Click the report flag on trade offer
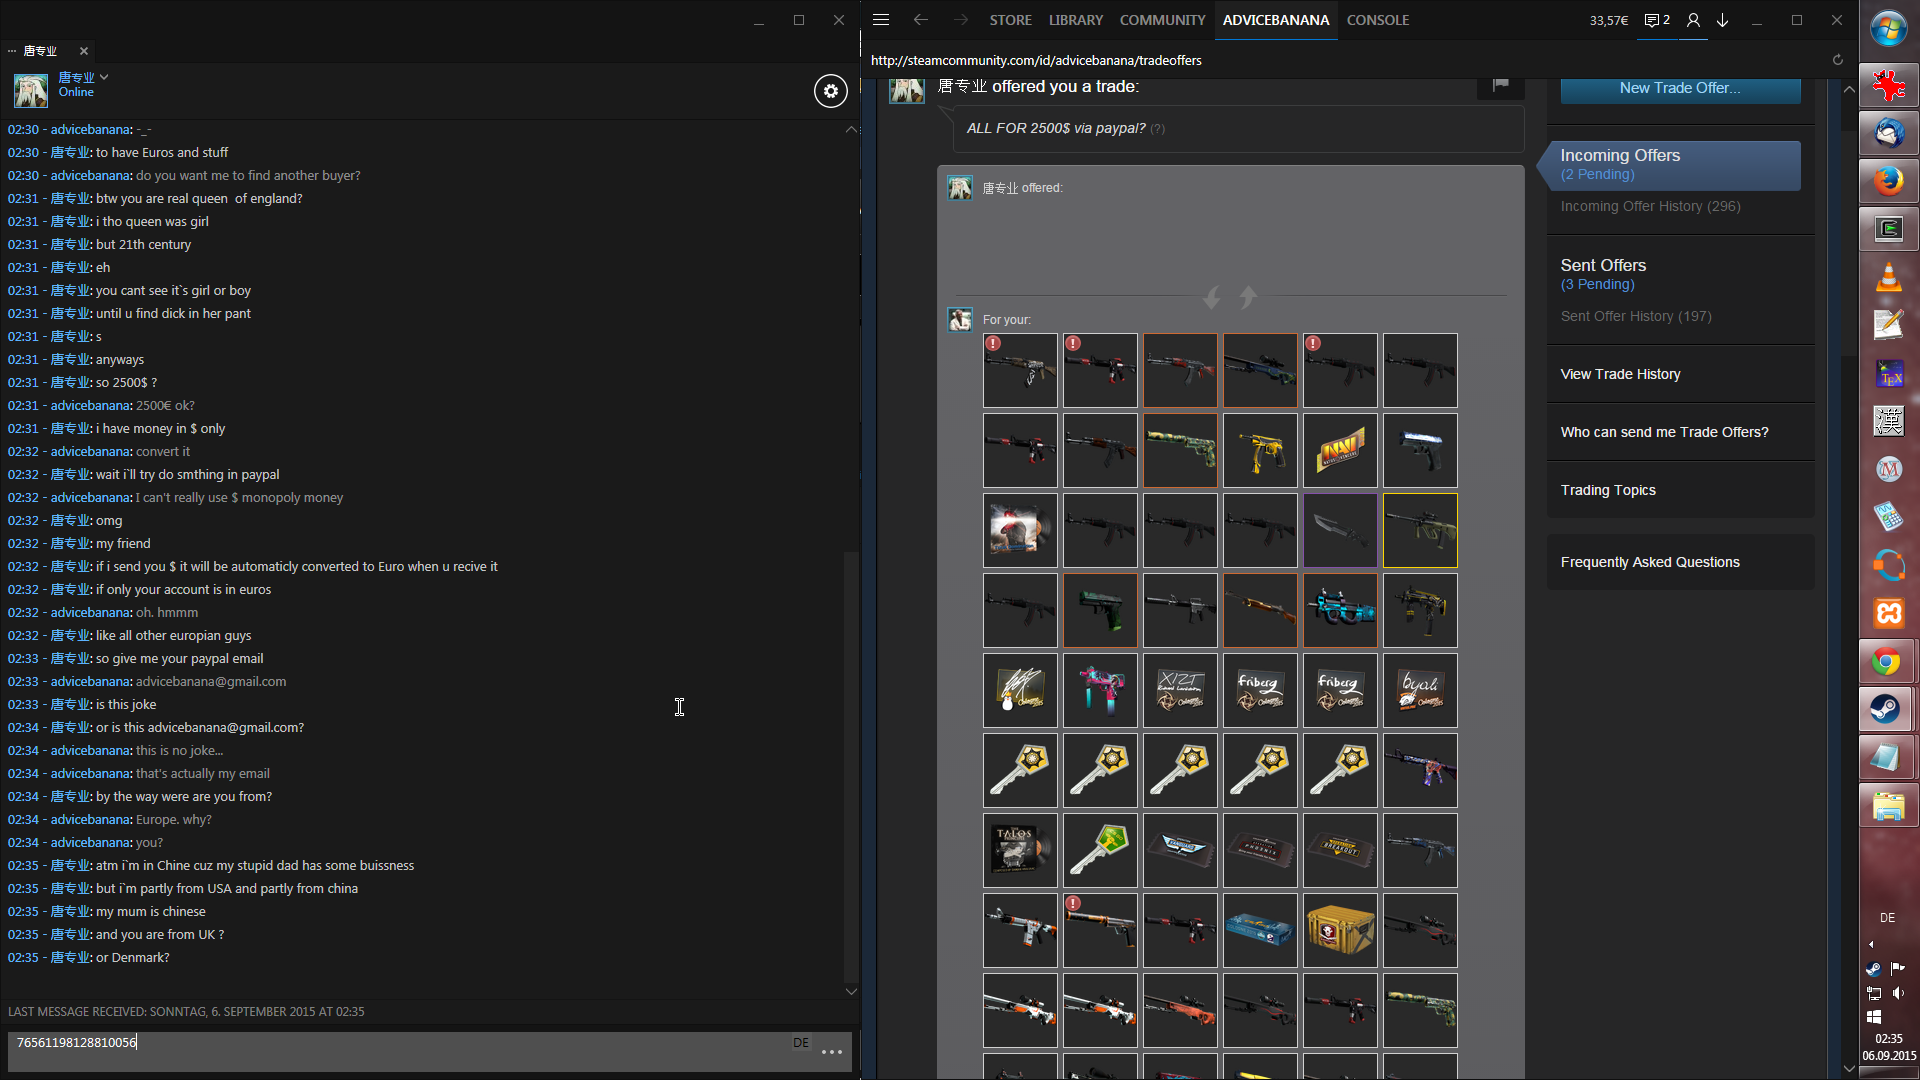The image size is (1920, 1080). coord(1500,85)
